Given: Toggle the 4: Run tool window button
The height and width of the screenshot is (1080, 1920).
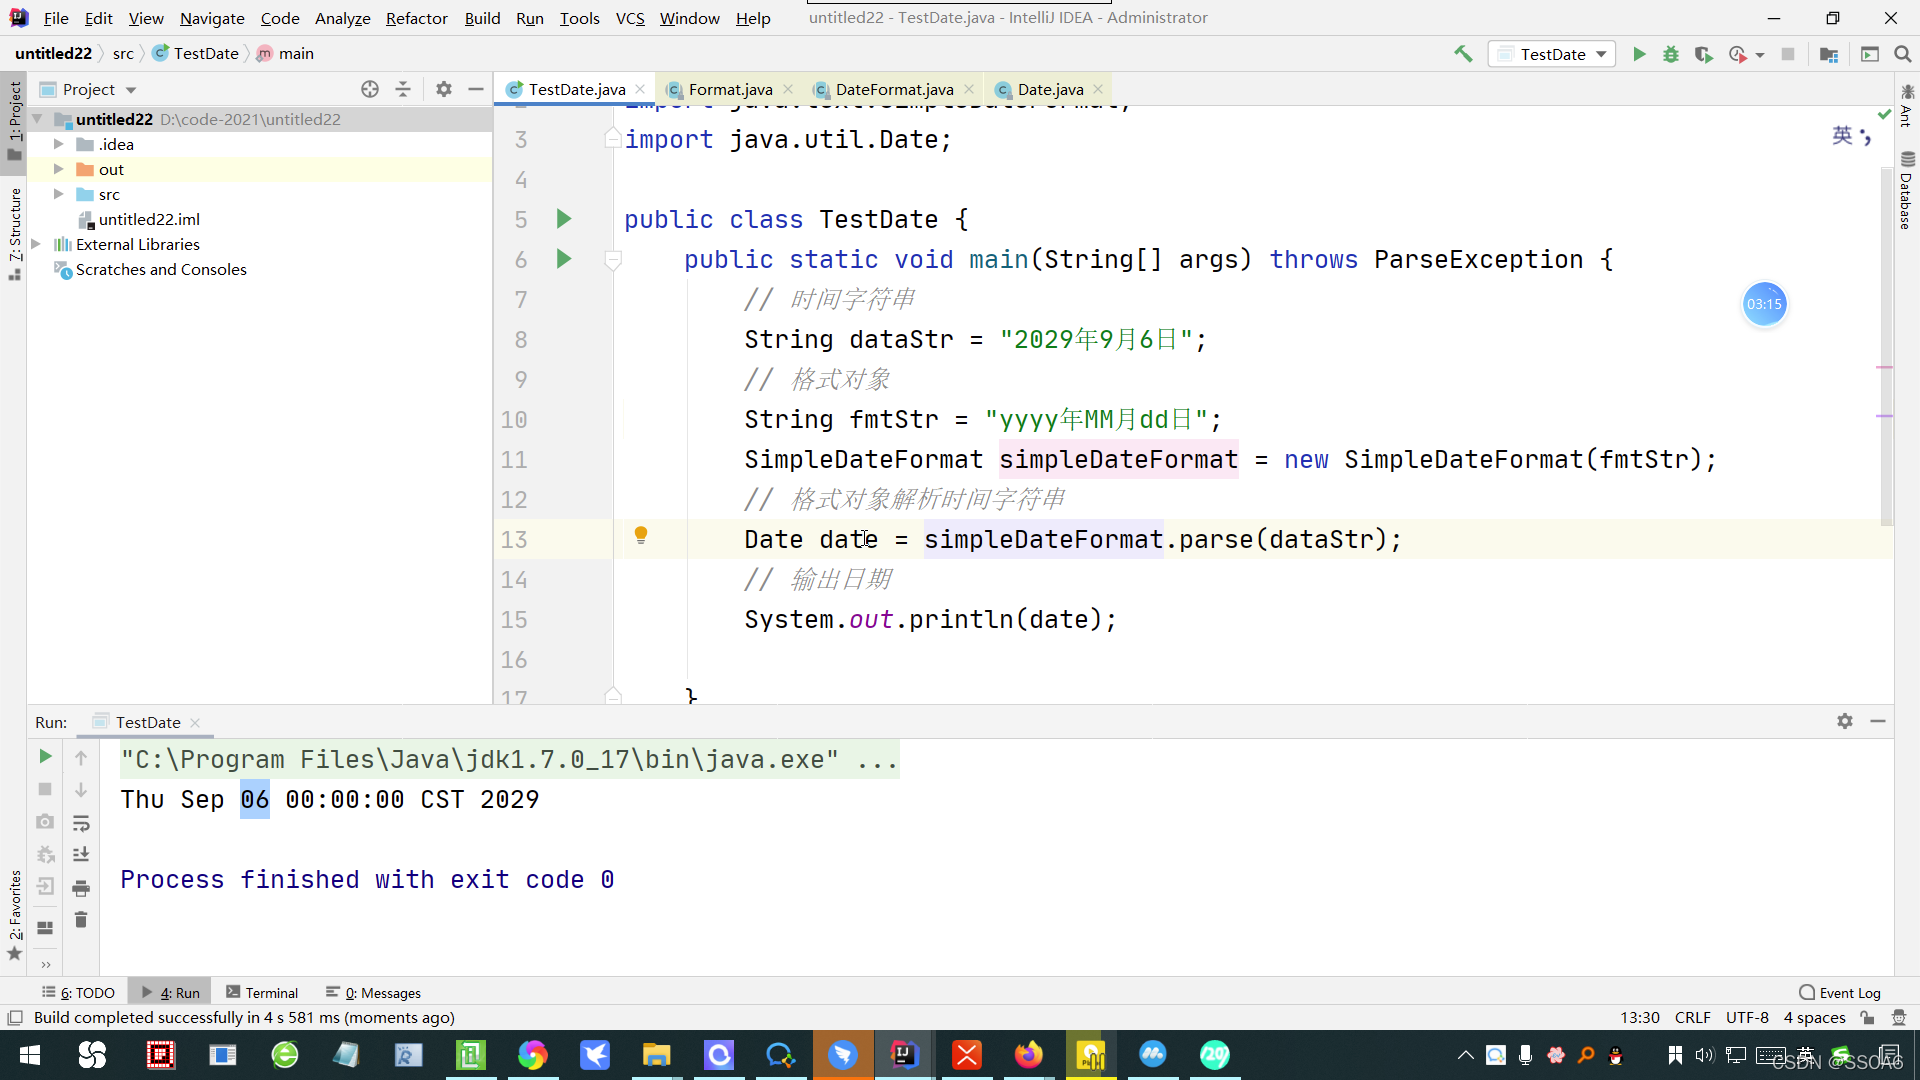Looking at the screenshot, I should [x=171, y=993].
